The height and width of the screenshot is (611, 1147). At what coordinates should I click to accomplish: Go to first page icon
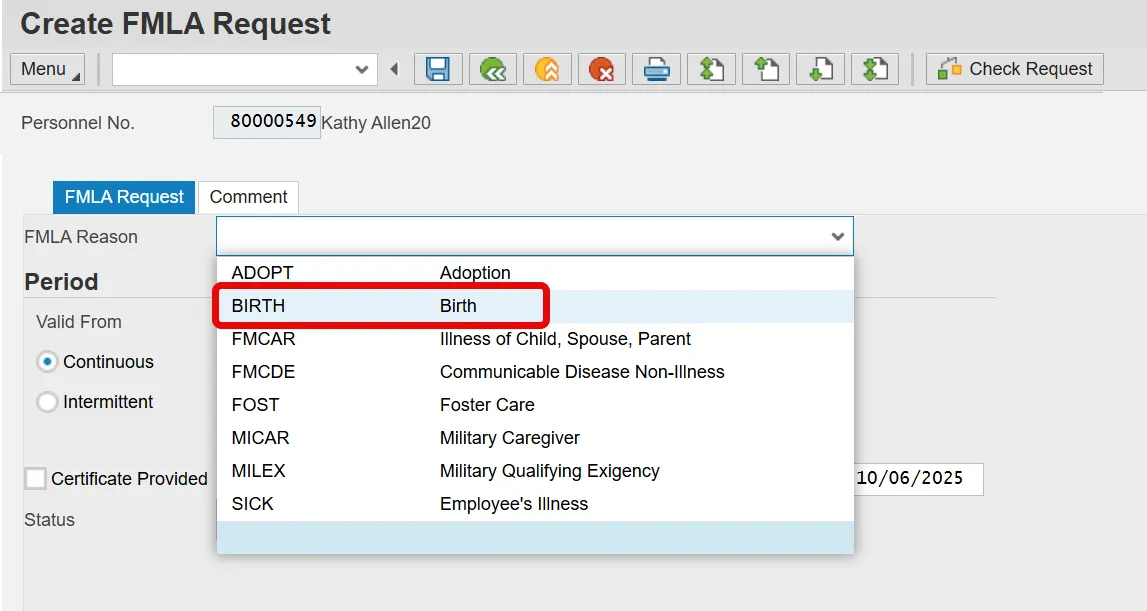point(711,69)
